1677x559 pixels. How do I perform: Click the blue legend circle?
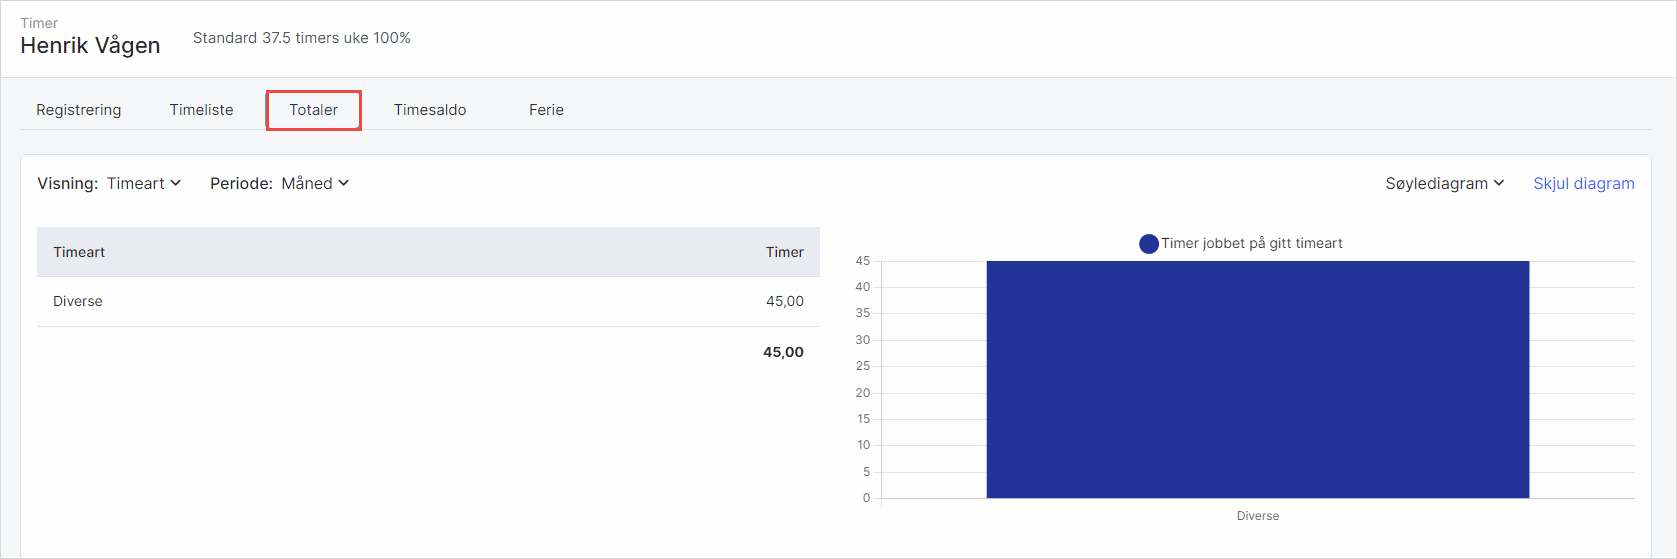[x=1149, y=243]
